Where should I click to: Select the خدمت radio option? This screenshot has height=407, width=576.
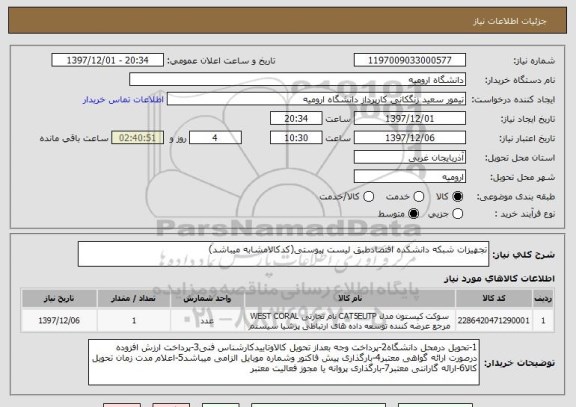click(418, 197)
